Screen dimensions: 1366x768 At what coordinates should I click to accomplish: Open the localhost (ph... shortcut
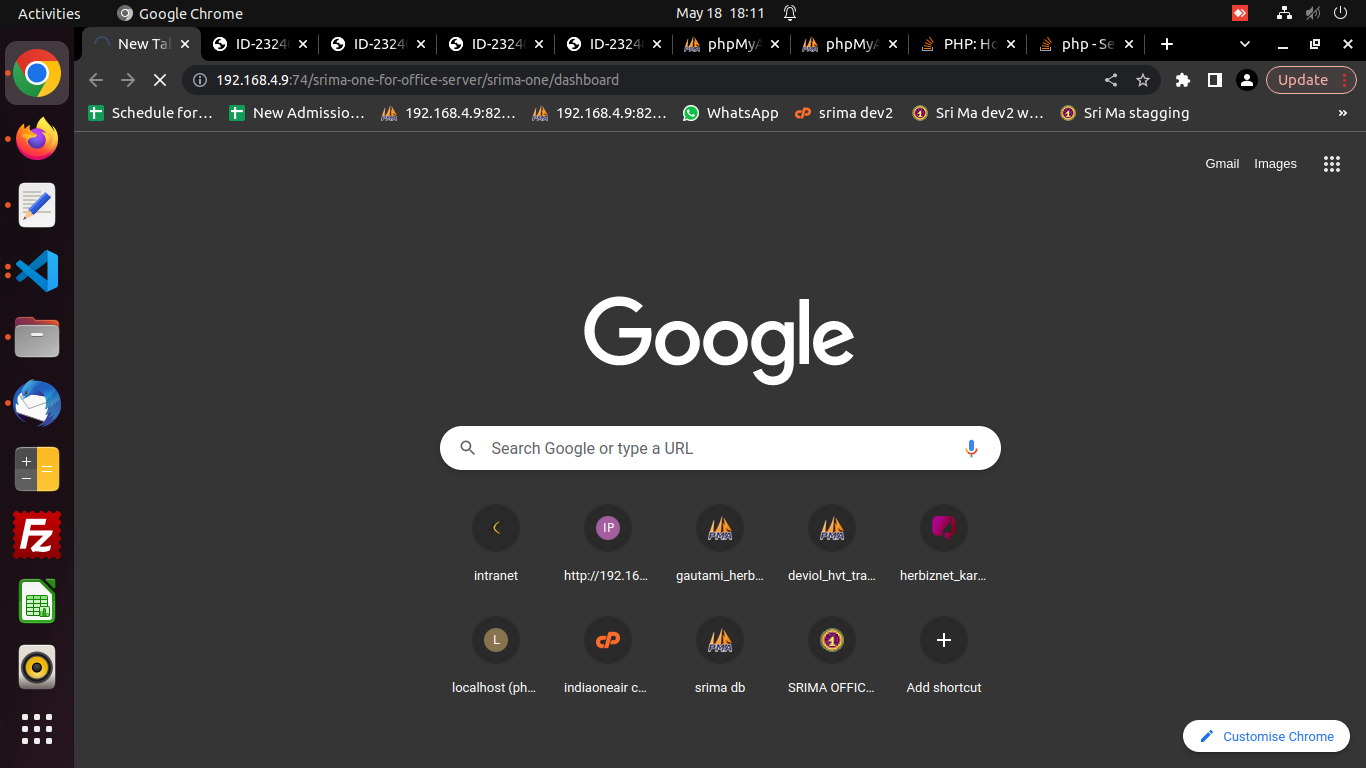[x=496, y=655]
